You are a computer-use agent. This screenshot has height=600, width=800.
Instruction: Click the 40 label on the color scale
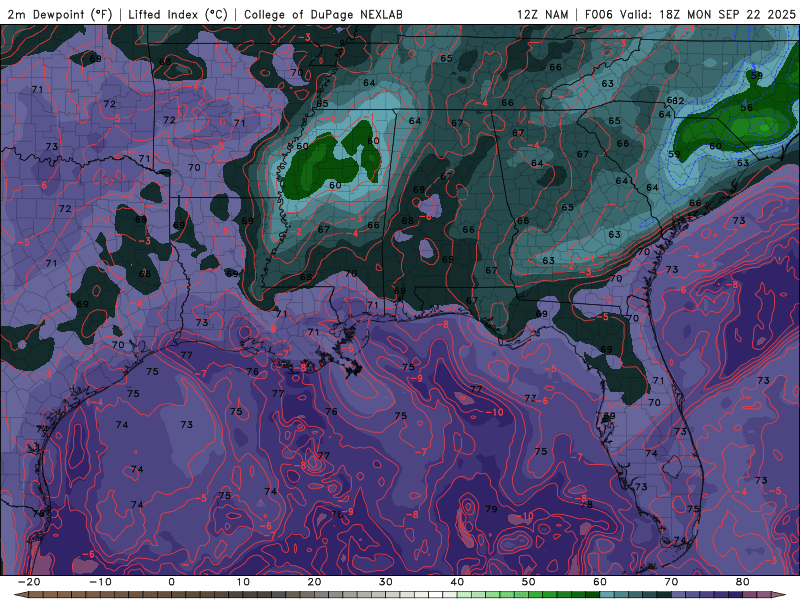[457, 582]
